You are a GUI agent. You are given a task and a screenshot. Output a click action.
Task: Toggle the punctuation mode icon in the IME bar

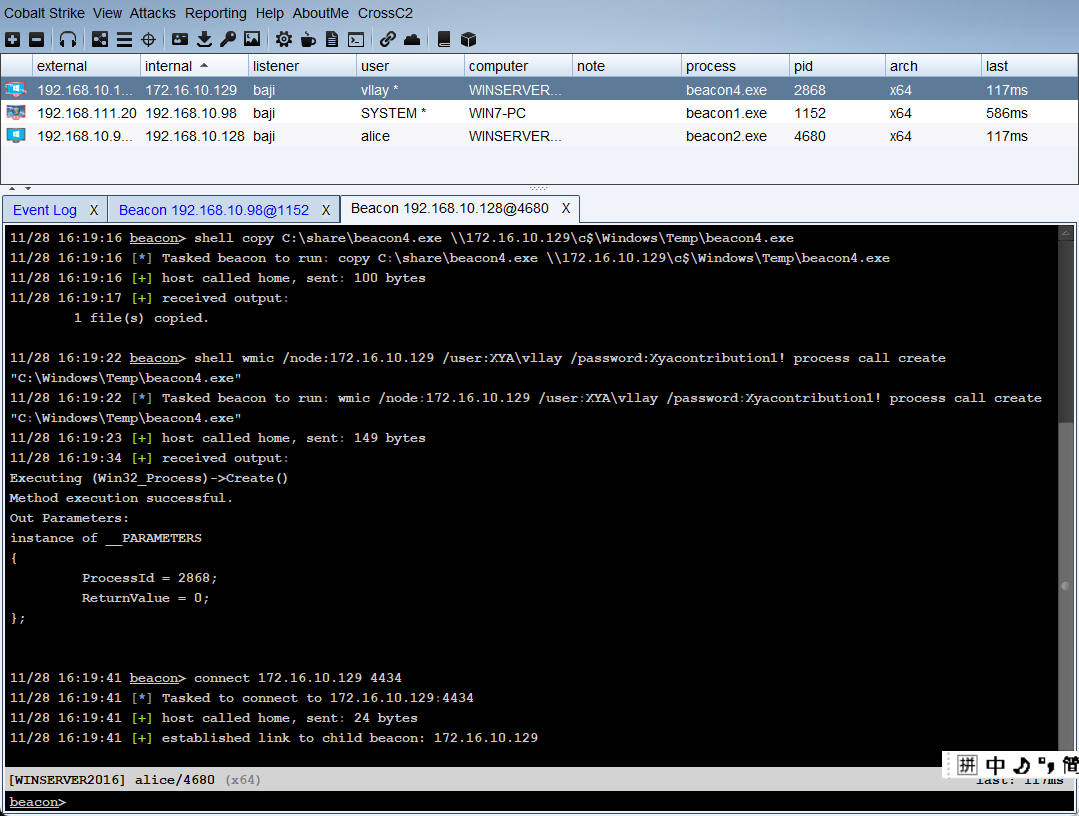[1046, 764]
